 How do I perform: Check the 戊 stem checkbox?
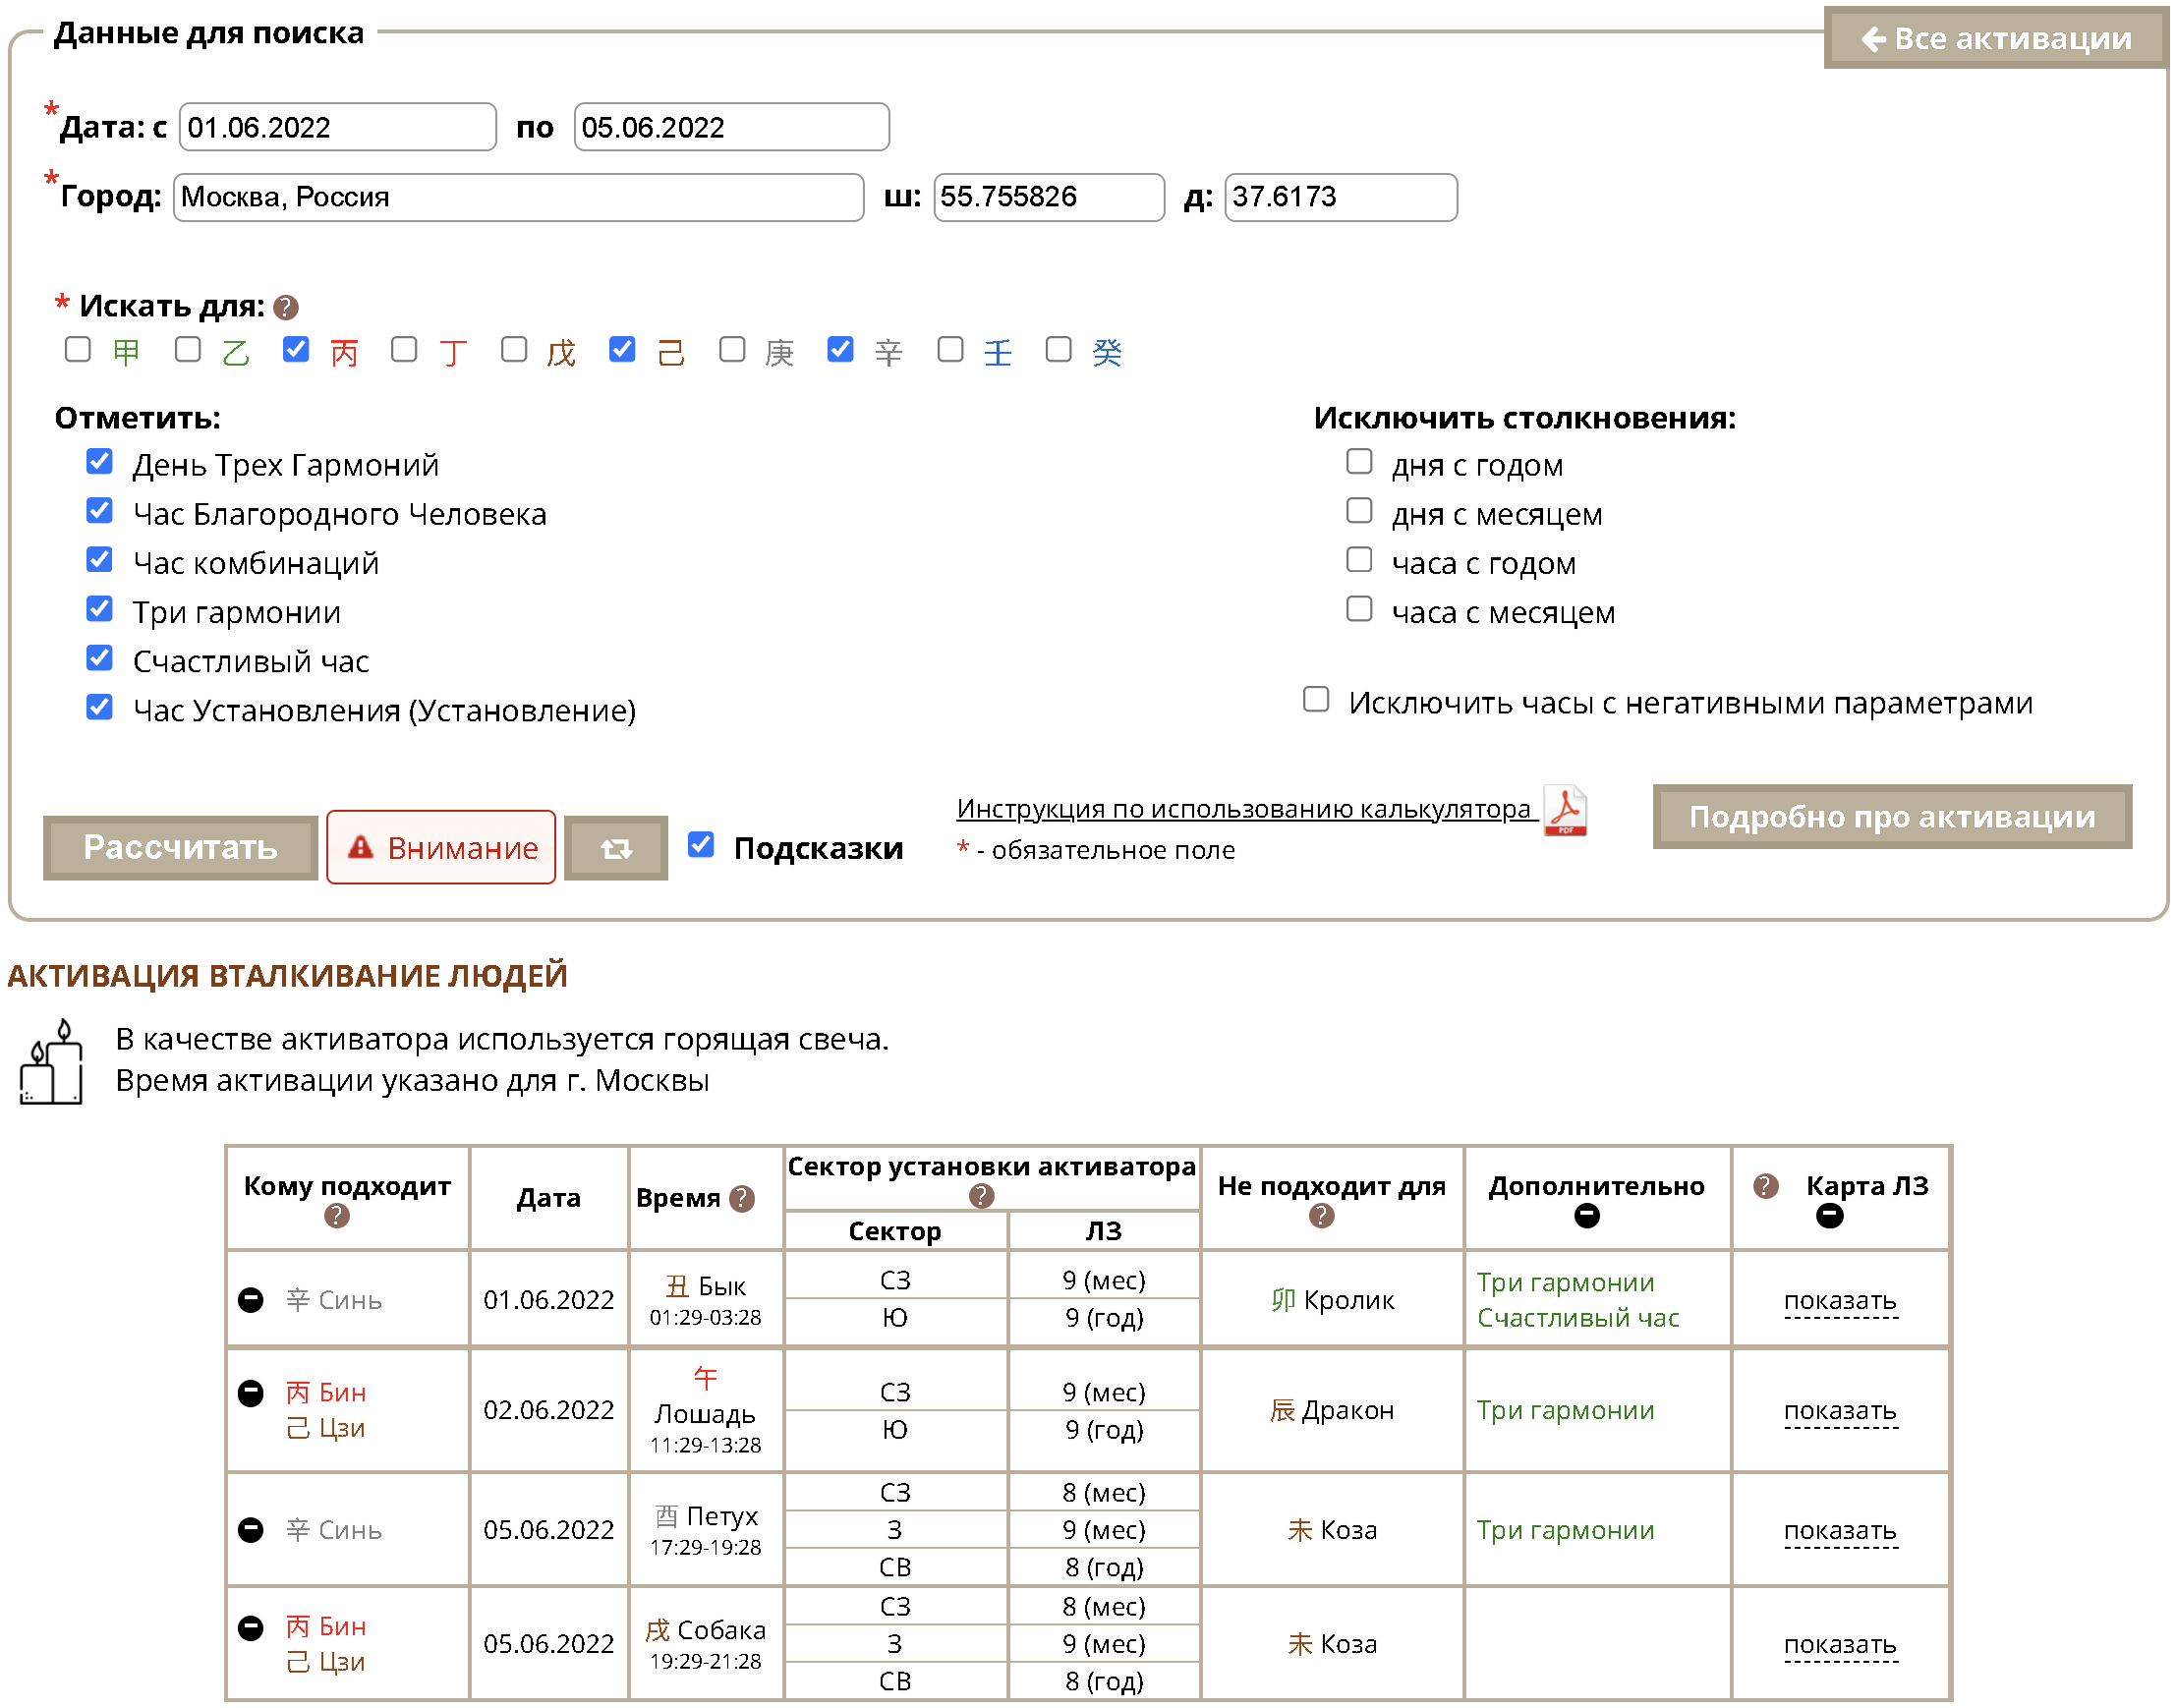[514, 350]
